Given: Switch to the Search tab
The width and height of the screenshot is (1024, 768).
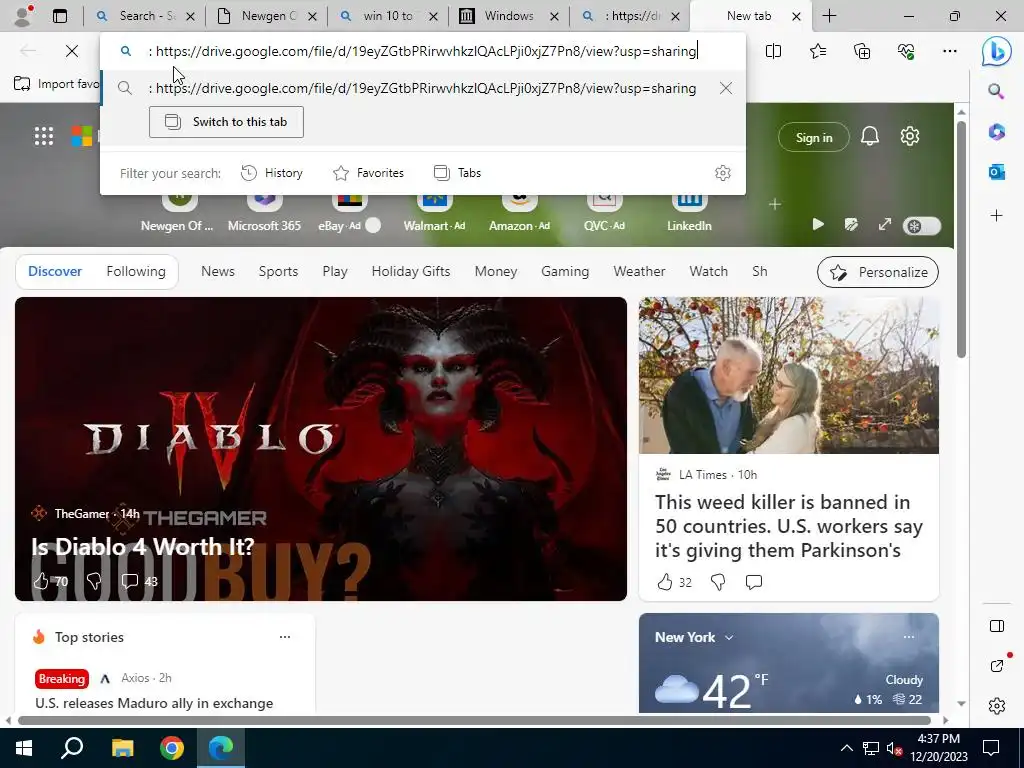Looking at the screenshot, I should coord(144,16).
